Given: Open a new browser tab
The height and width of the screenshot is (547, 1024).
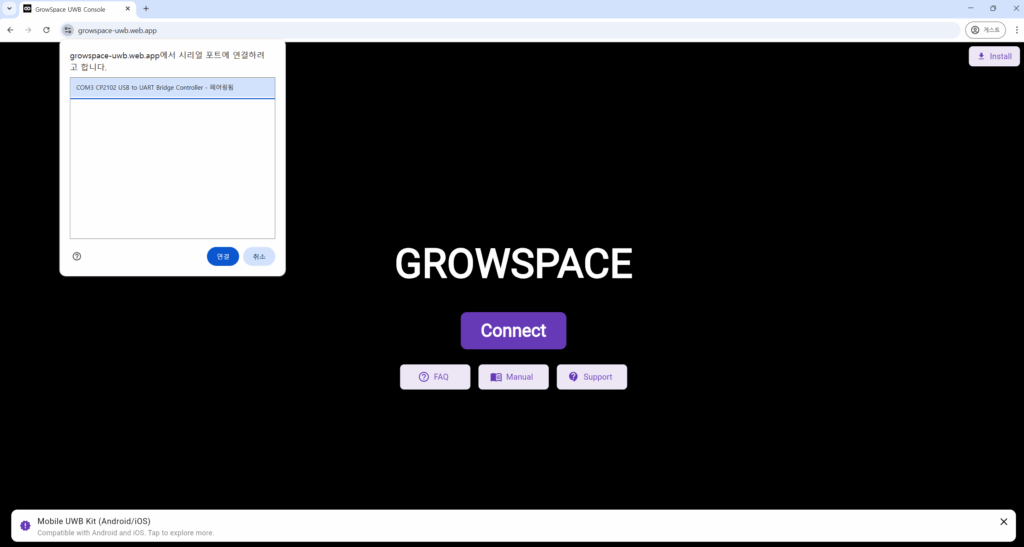Looking at the screenshot, I should click(146, 8).
